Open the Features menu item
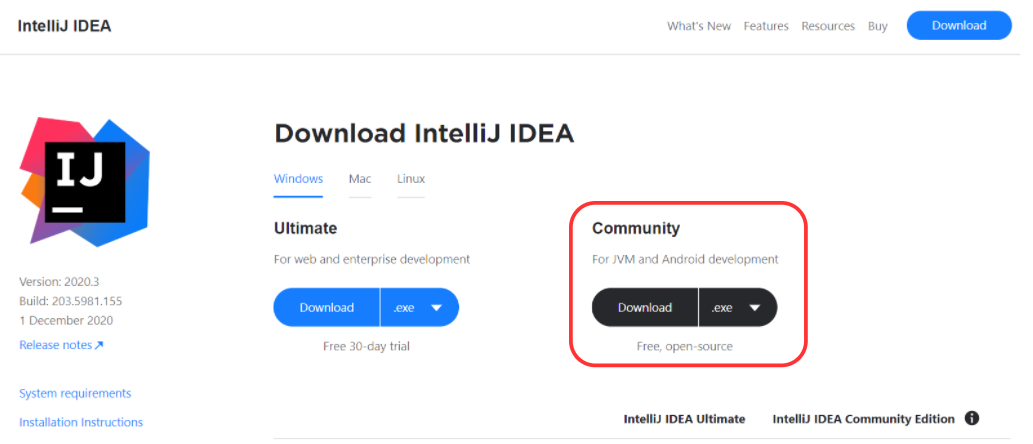Viewport: 1033px width, 444px height. 766,26
